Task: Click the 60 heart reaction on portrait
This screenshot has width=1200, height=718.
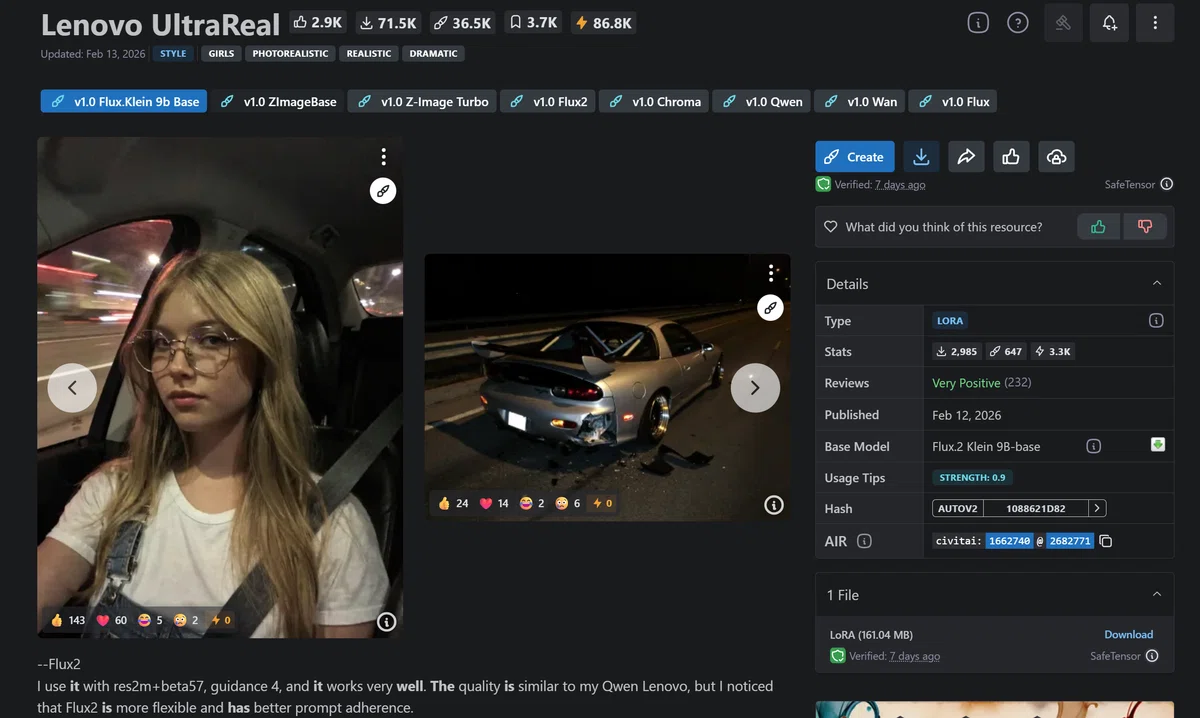Action: tap(112, 620)
